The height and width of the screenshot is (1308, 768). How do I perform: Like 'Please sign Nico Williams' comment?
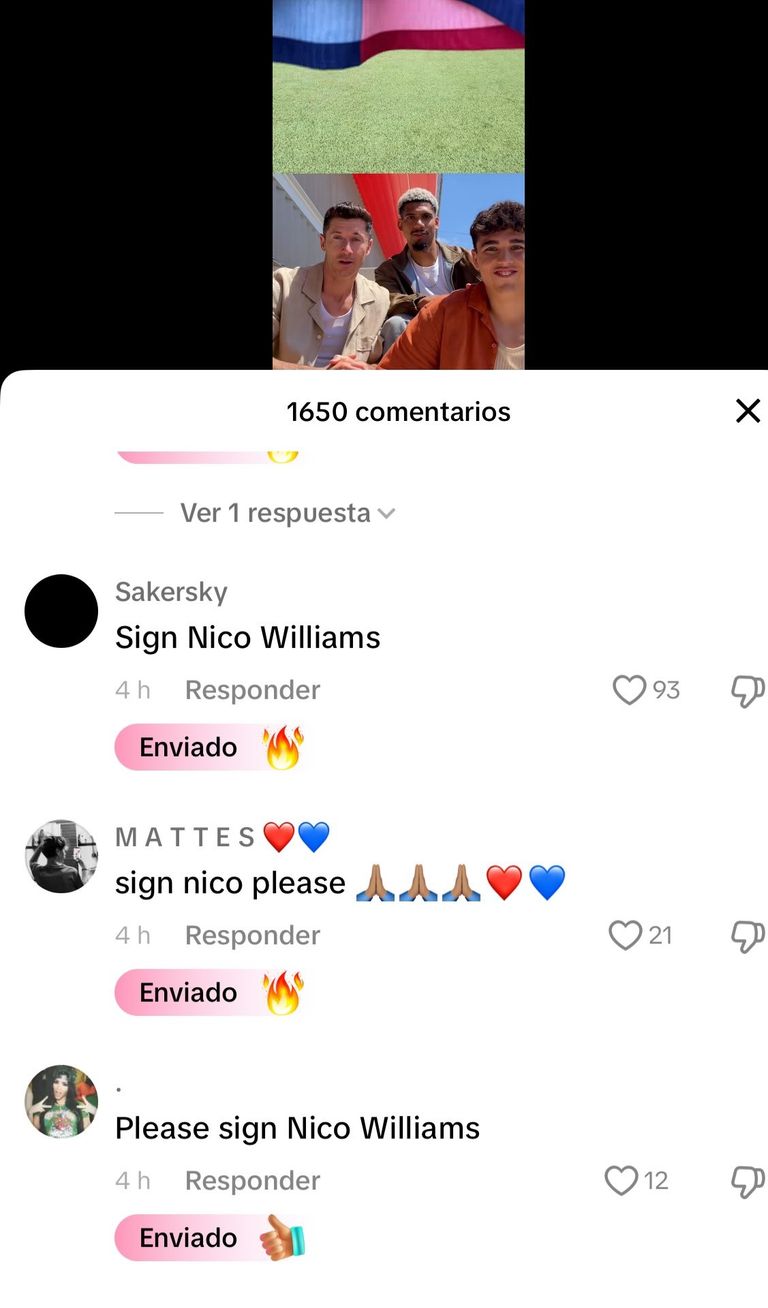point(621,1180)
